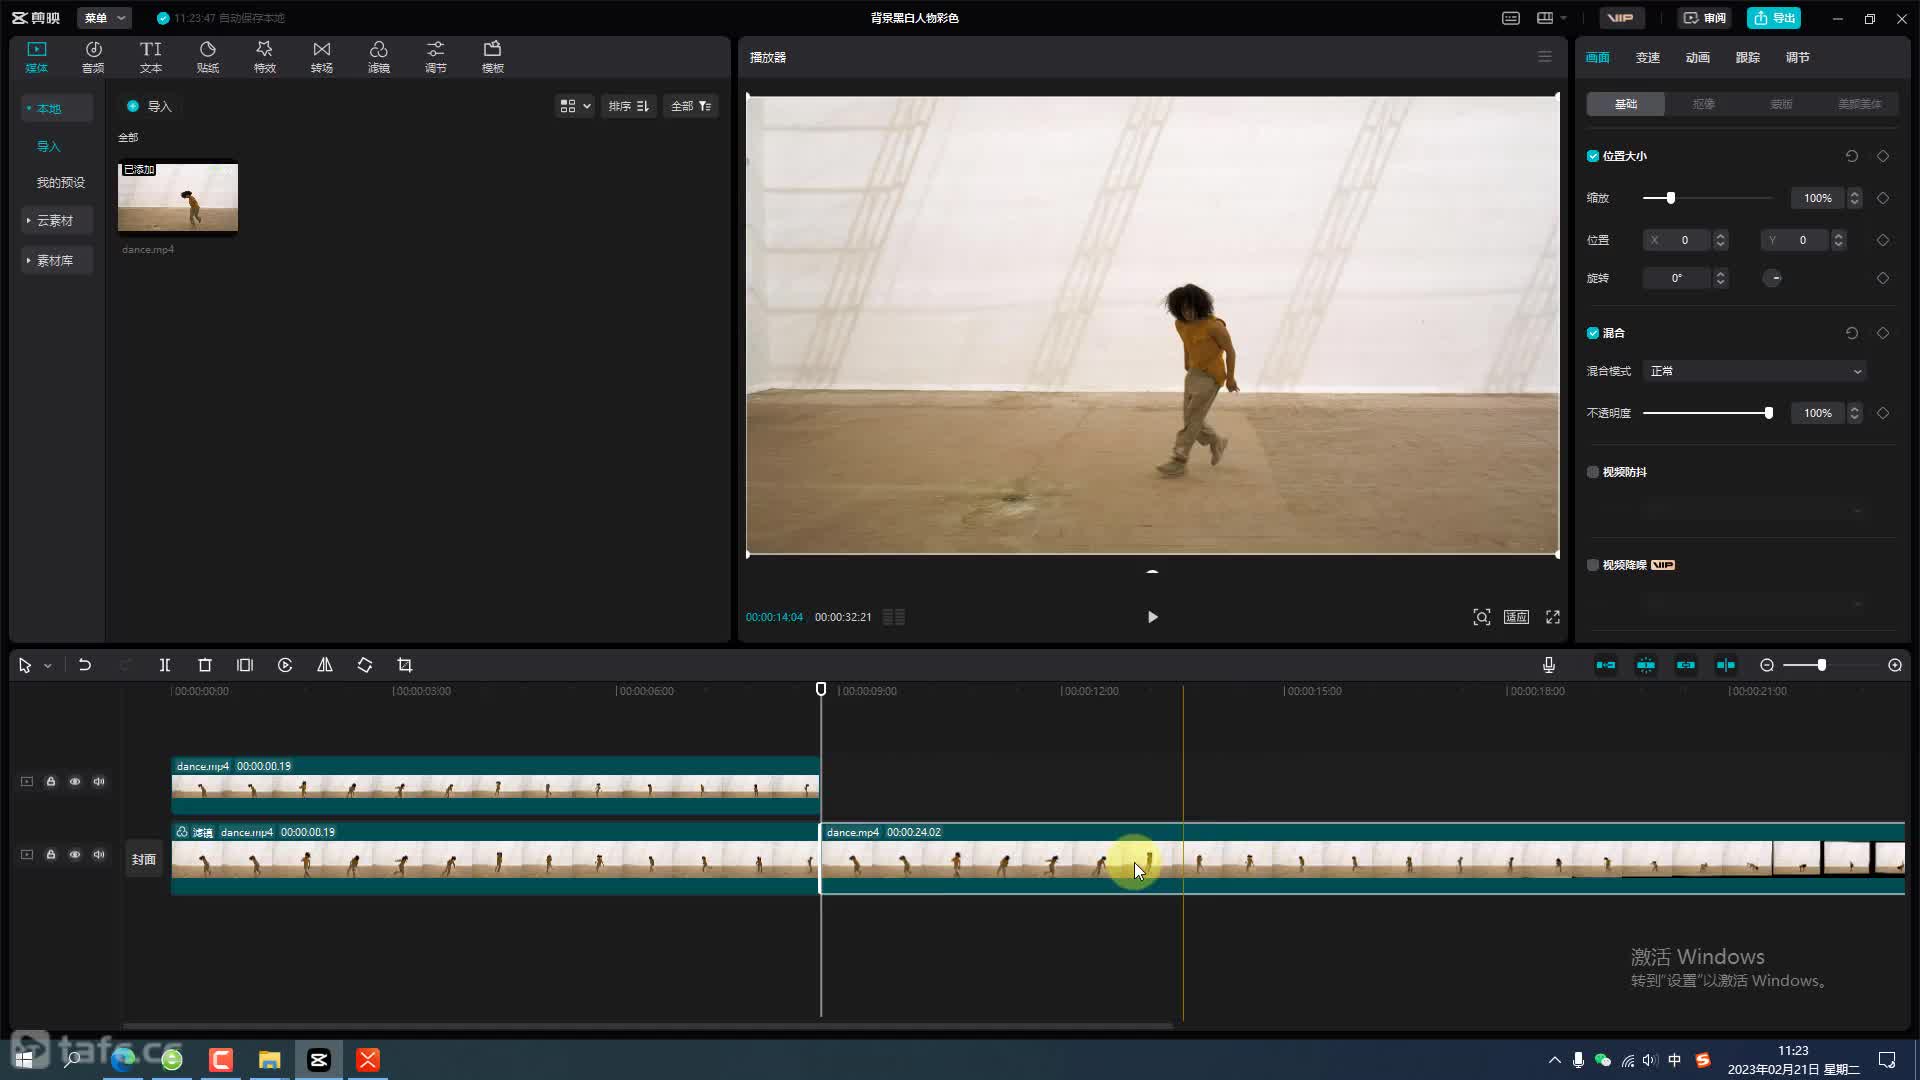Toggle the 位置大小 checkbox
The image size is (1920, 1080).
pos(1593,156)
